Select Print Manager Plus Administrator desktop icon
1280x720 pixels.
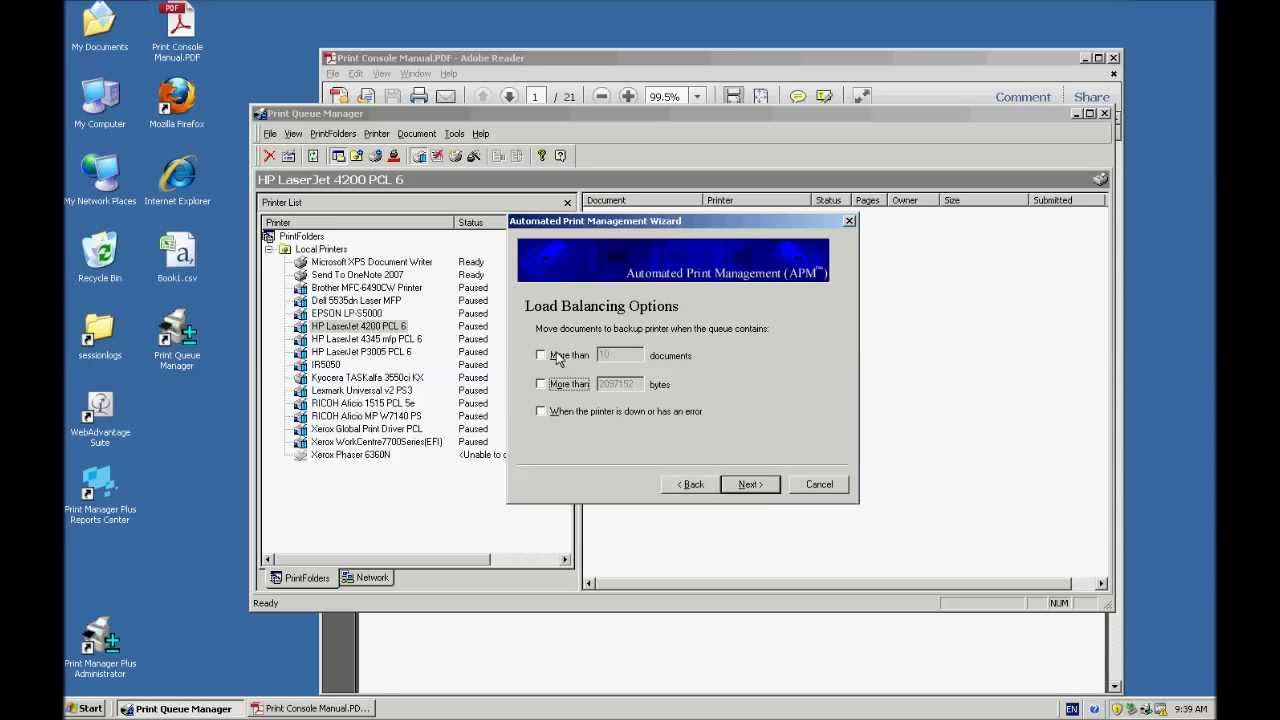[100, 648]
